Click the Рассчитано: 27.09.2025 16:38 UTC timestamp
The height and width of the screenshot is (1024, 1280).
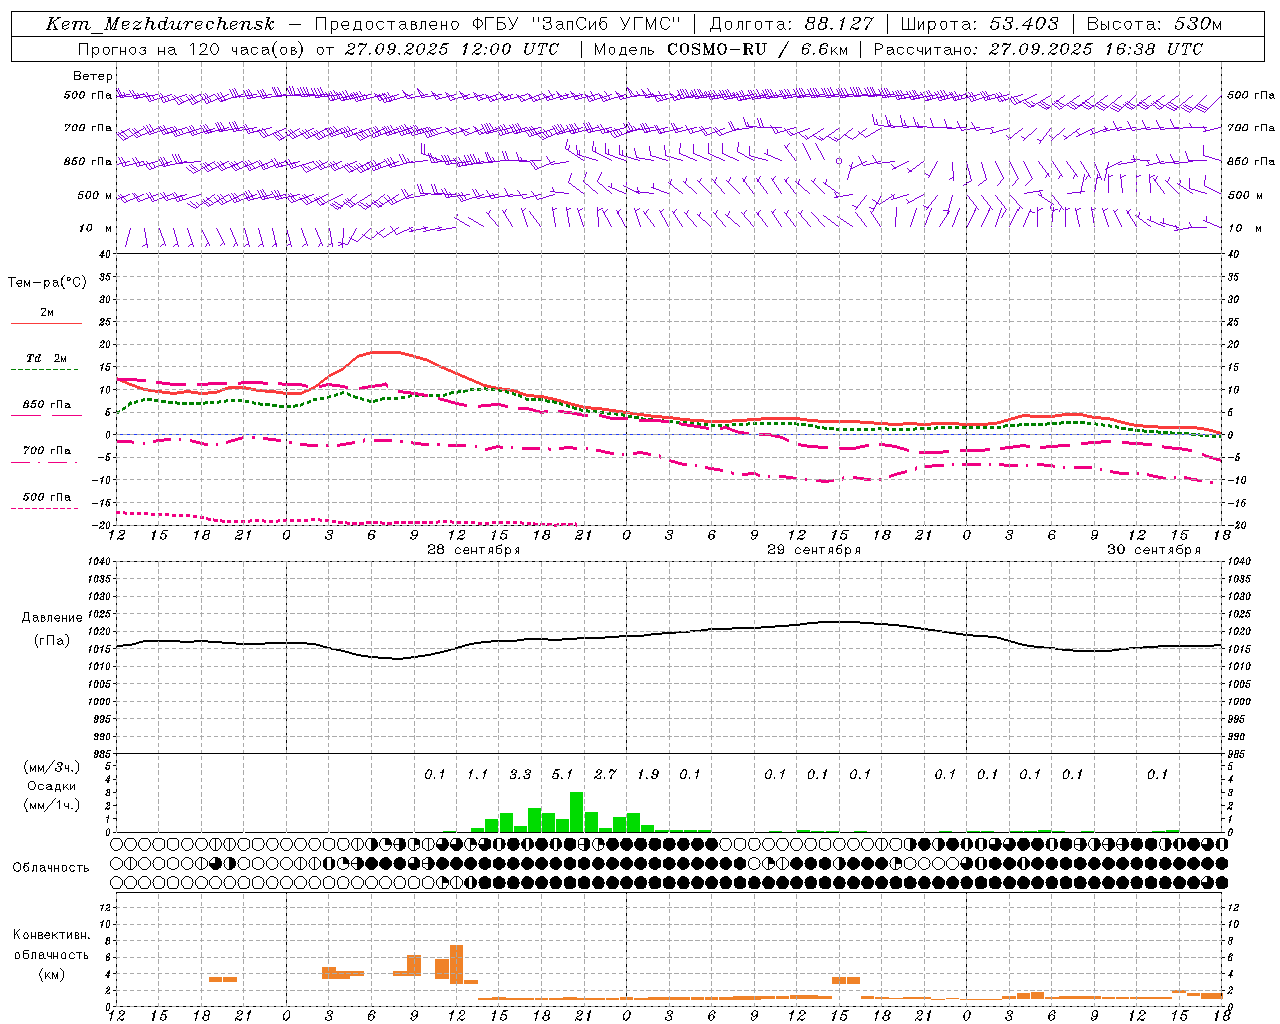pos(1038,49)
